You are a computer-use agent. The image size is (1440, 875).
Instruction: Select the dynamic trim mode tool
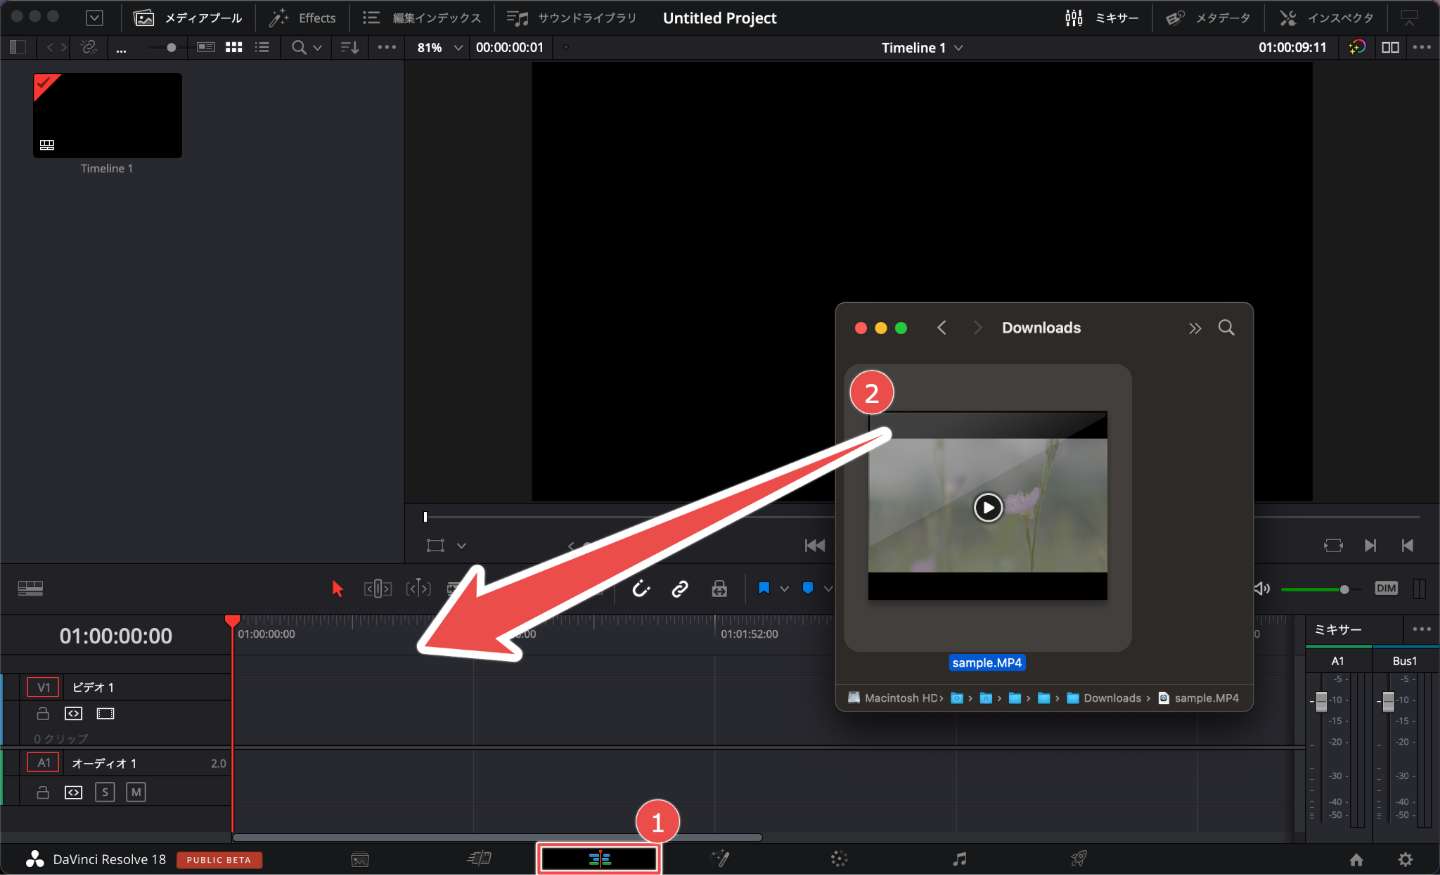418,589
